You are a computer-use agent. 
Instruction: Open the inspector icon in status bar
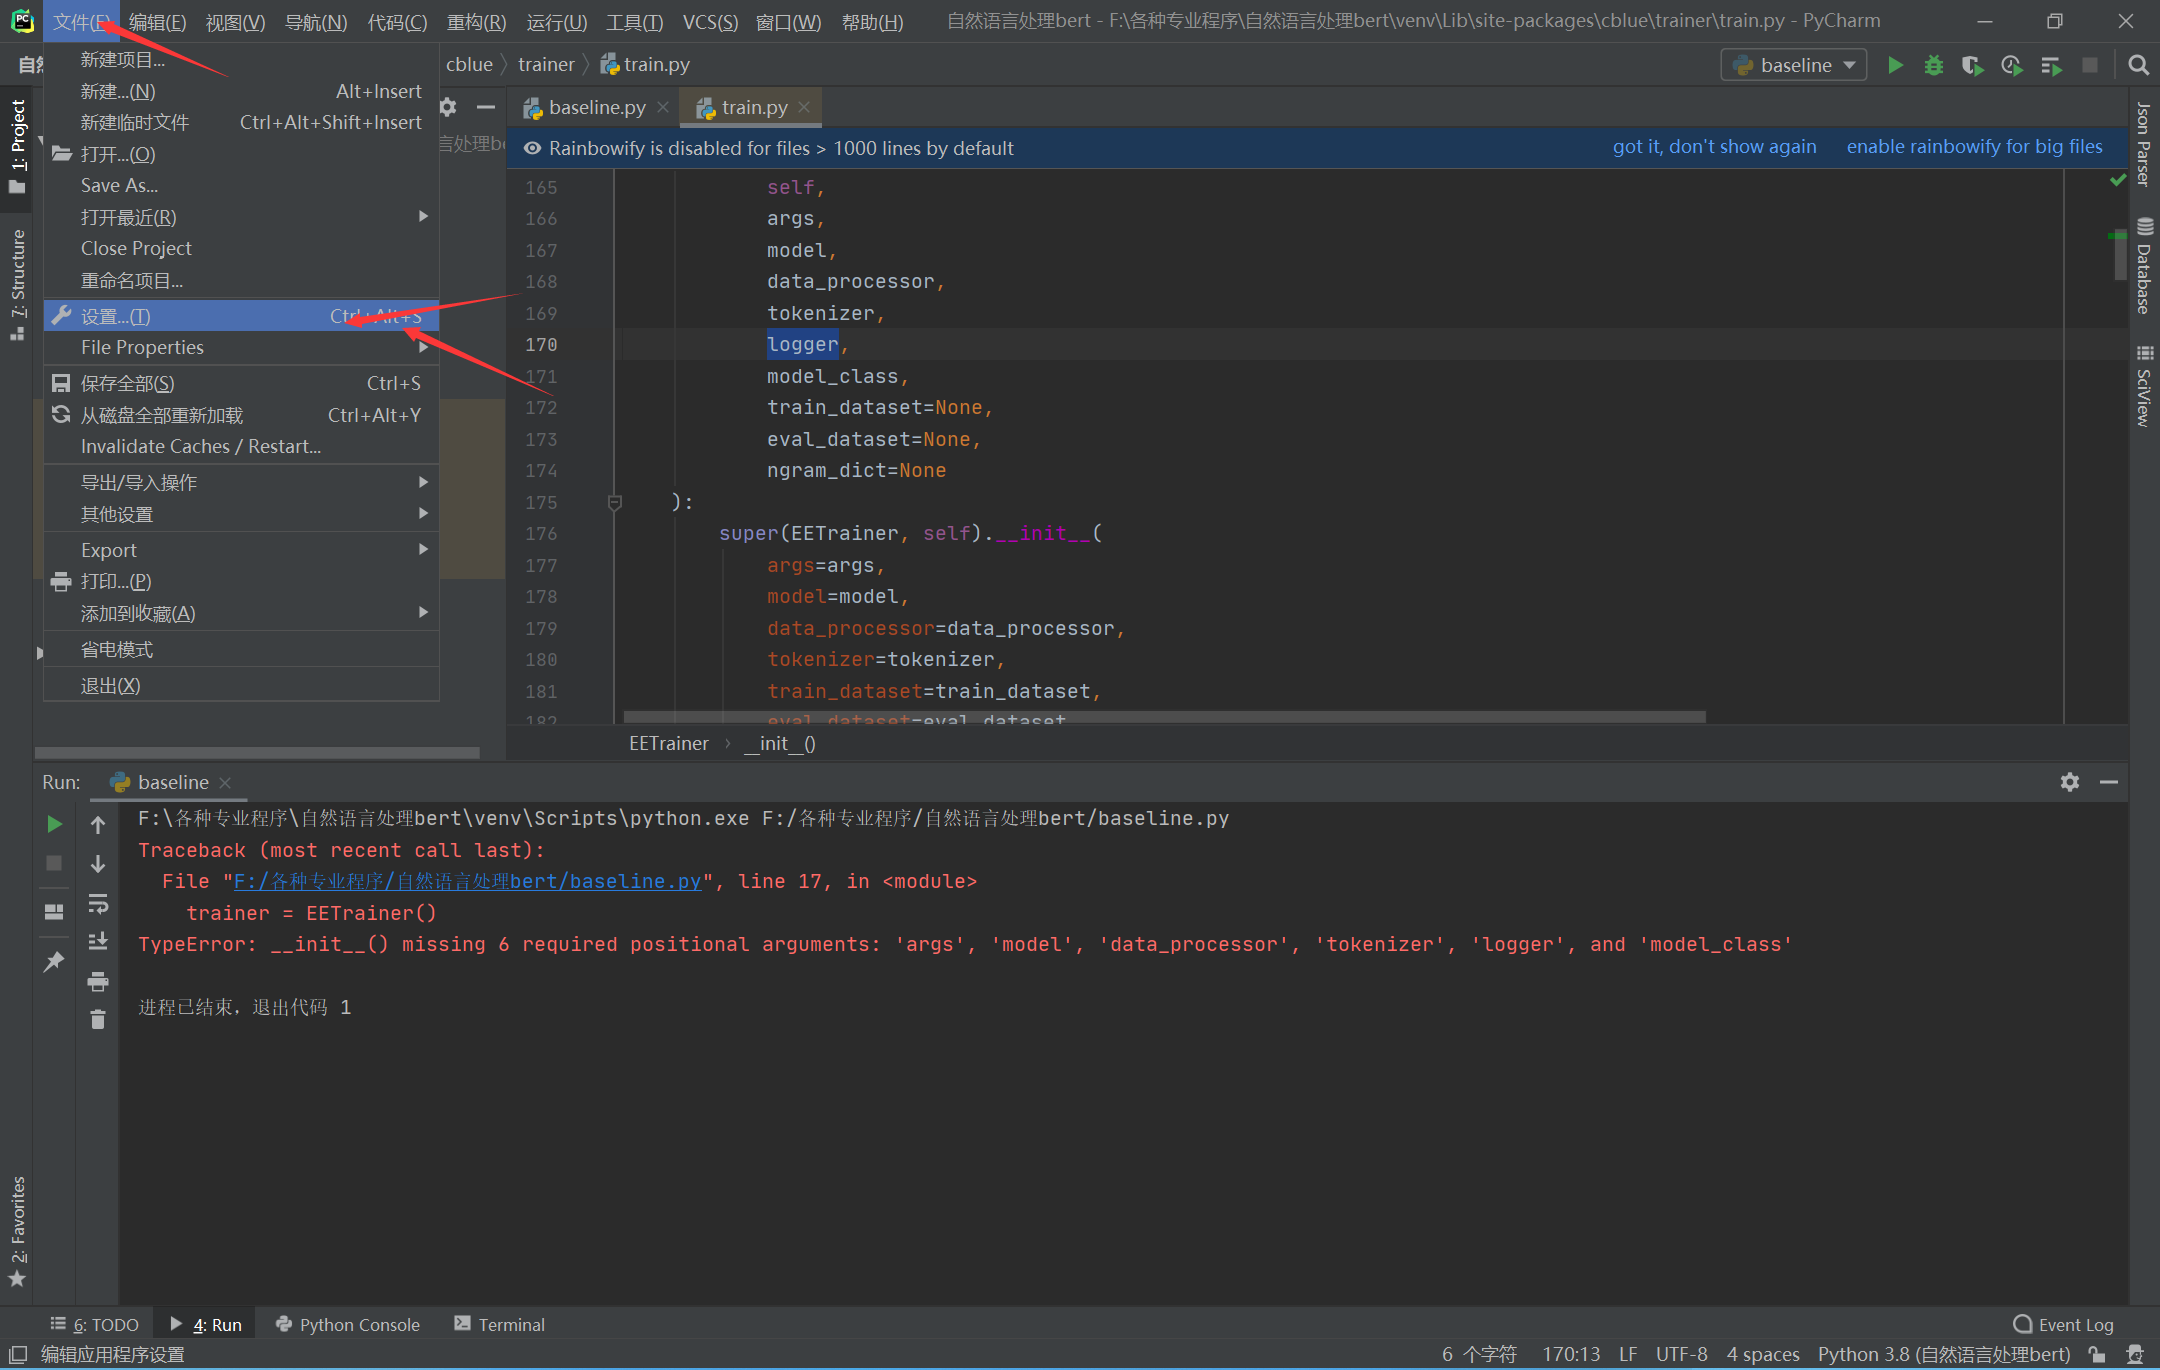[x=2135, y=1355]
